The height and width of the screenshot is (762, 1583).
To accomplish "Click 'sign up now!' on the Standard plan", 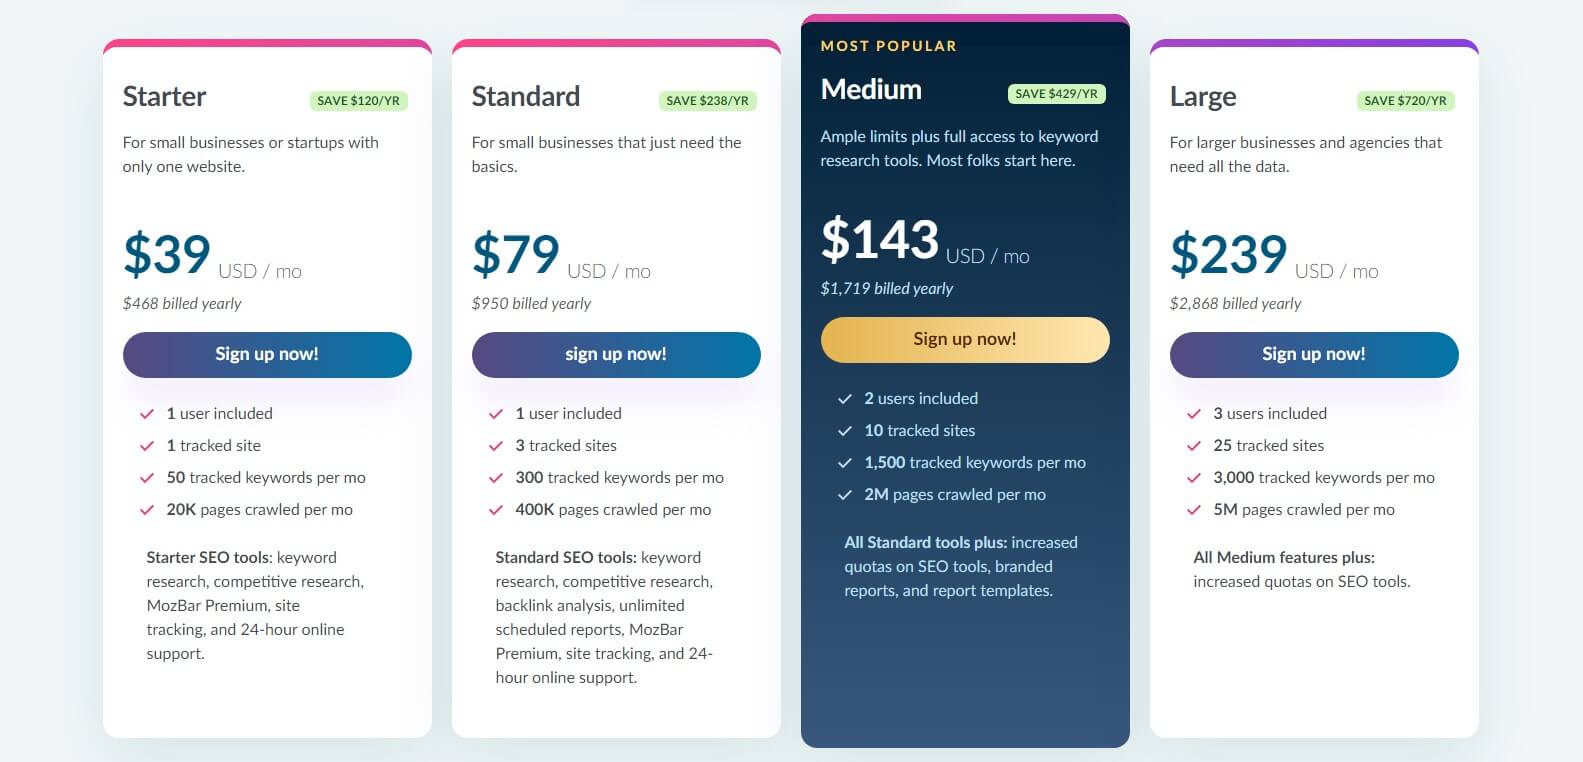I will tap(616, 354).
